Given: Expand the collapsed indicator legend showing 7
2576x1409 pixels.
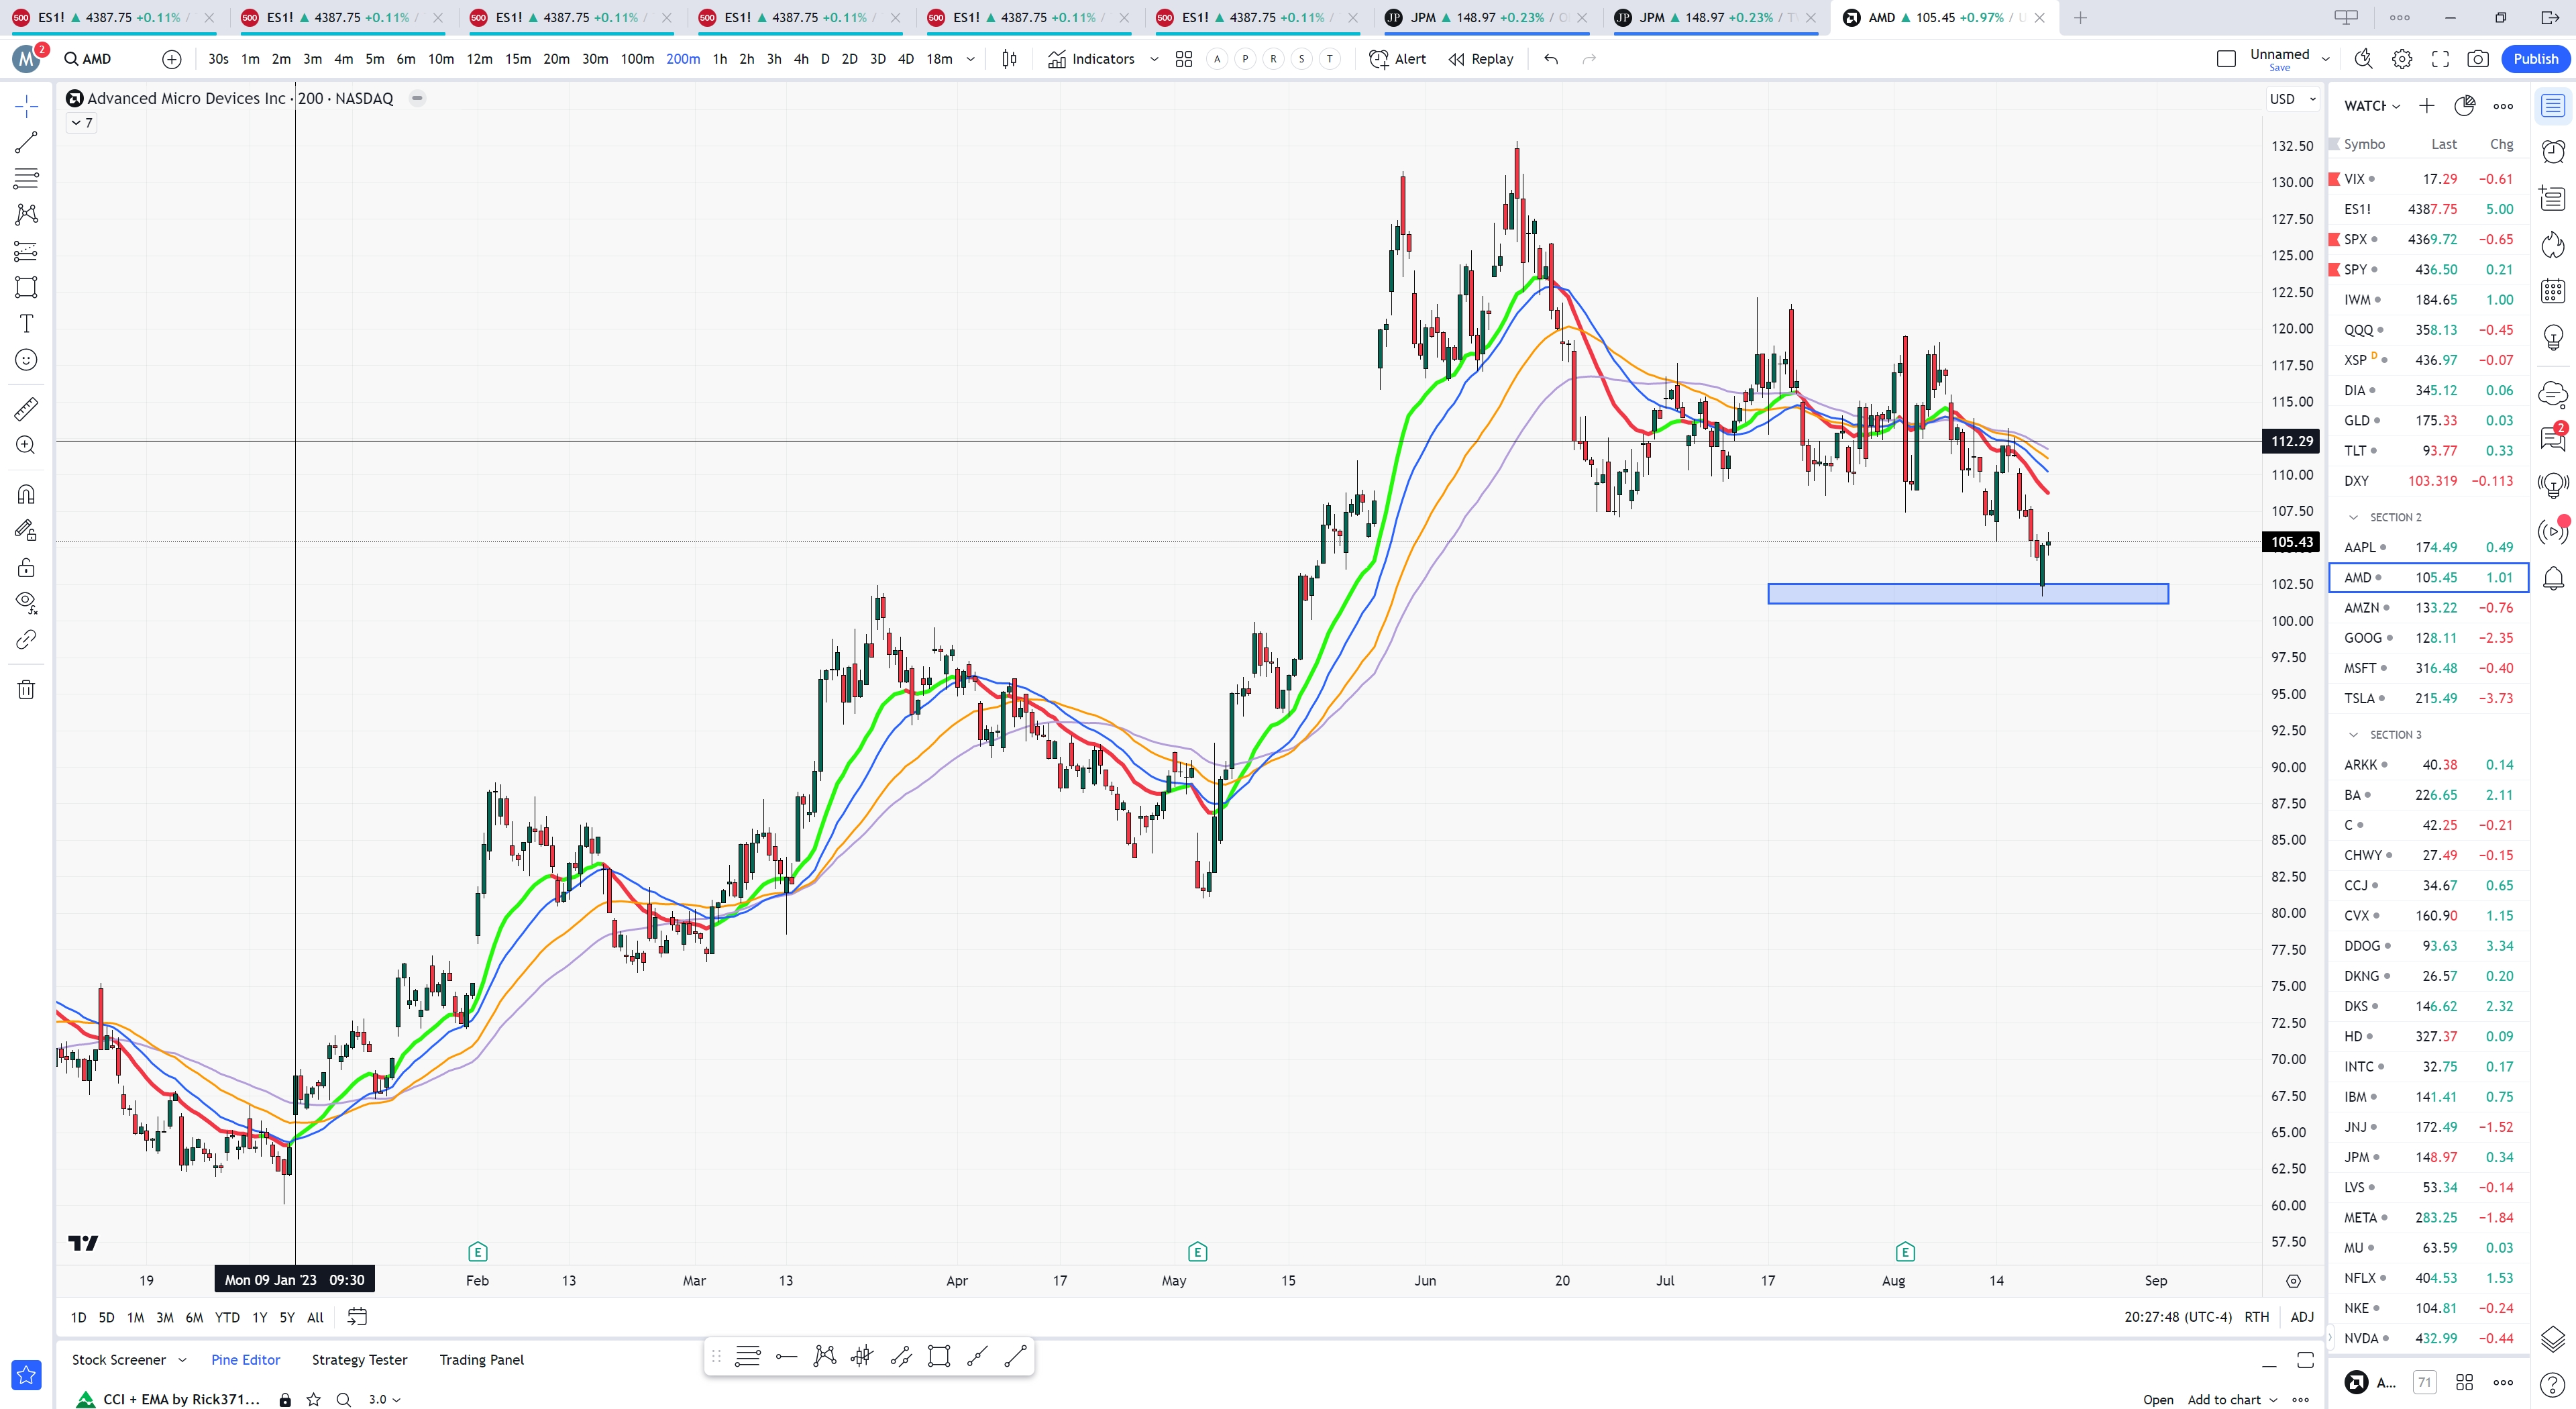Looking at the screenshot, I should point(81,123).
